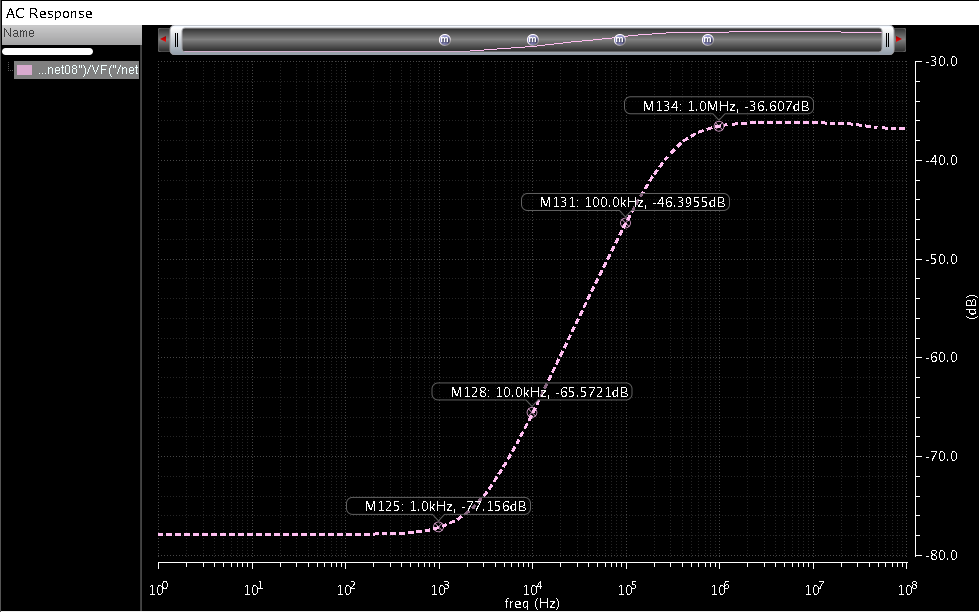Click the 10^8 X-axis tick label
Screen dimensions: 979x612
(x=907, y=589)
